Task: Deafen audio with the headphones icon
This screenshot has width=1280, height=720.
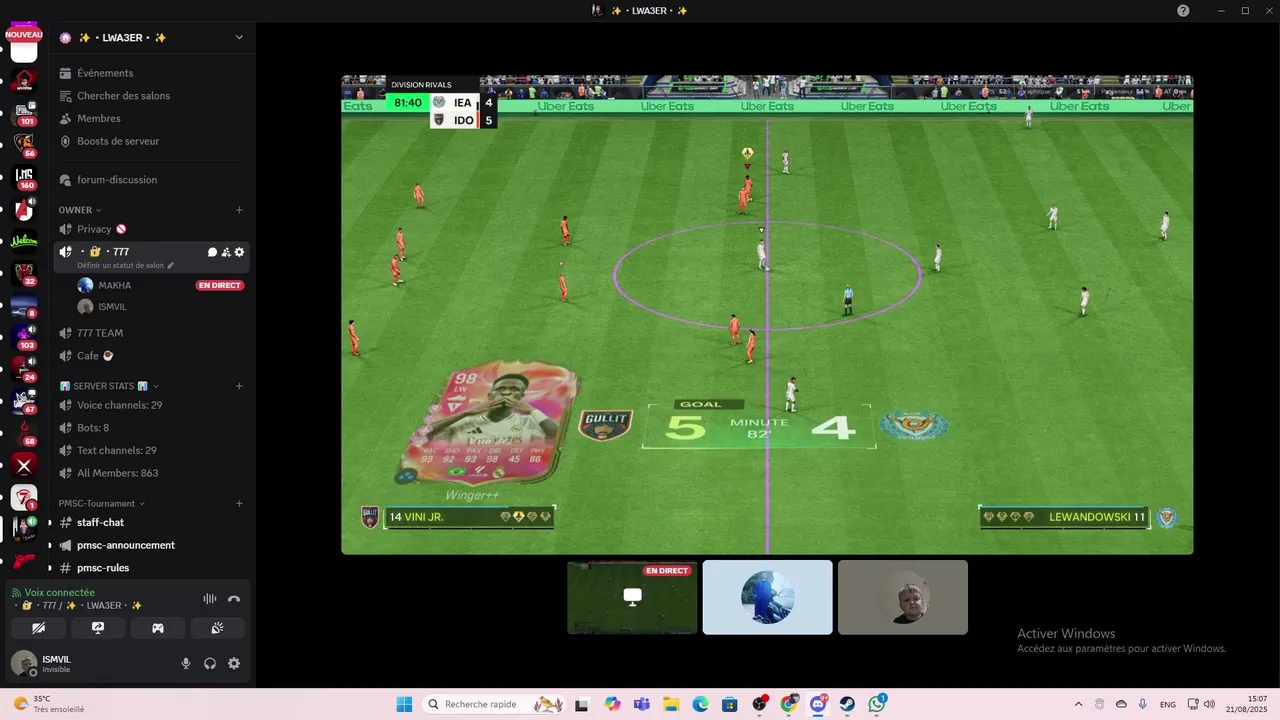Action: 210,663
